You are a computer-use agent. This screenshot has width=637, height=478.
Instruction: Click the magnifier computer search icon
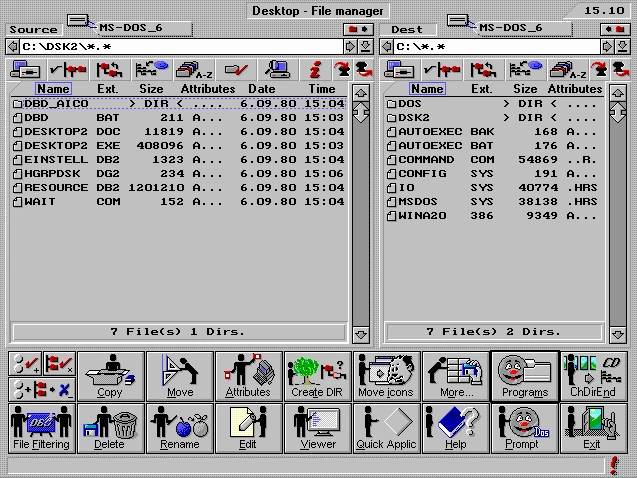click(x=278, y=70)
